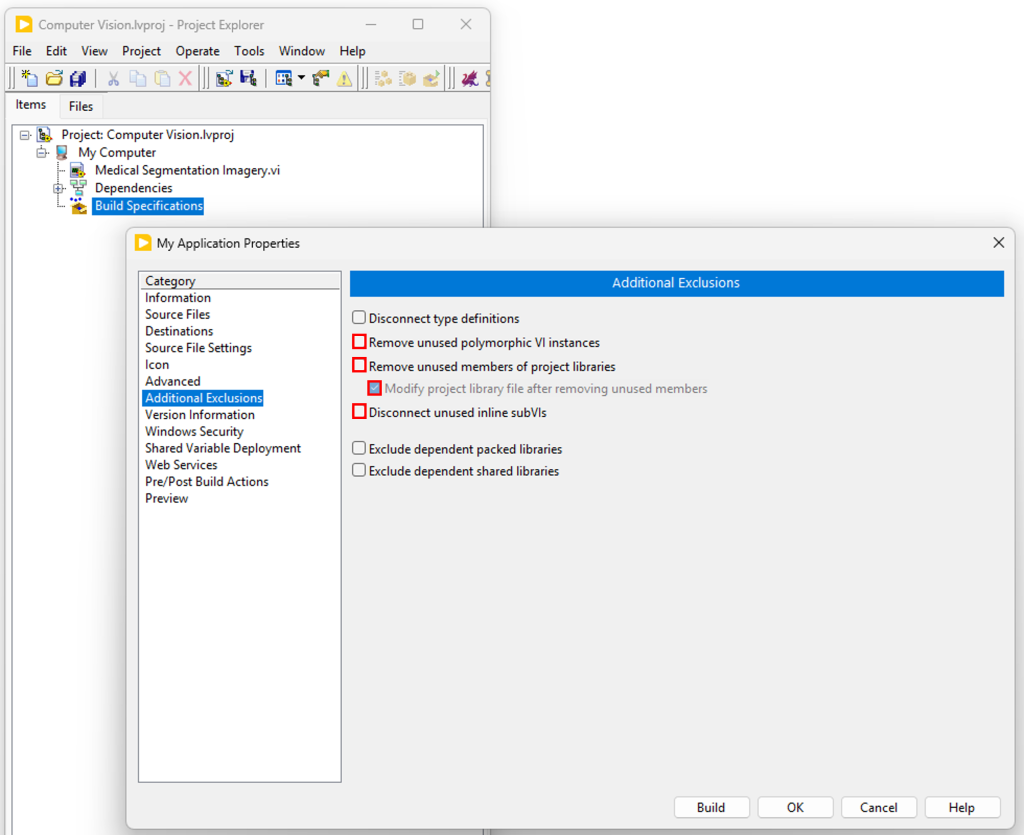
Task: Expand the Dependencies tree node
Action: (x=58, y=188)
